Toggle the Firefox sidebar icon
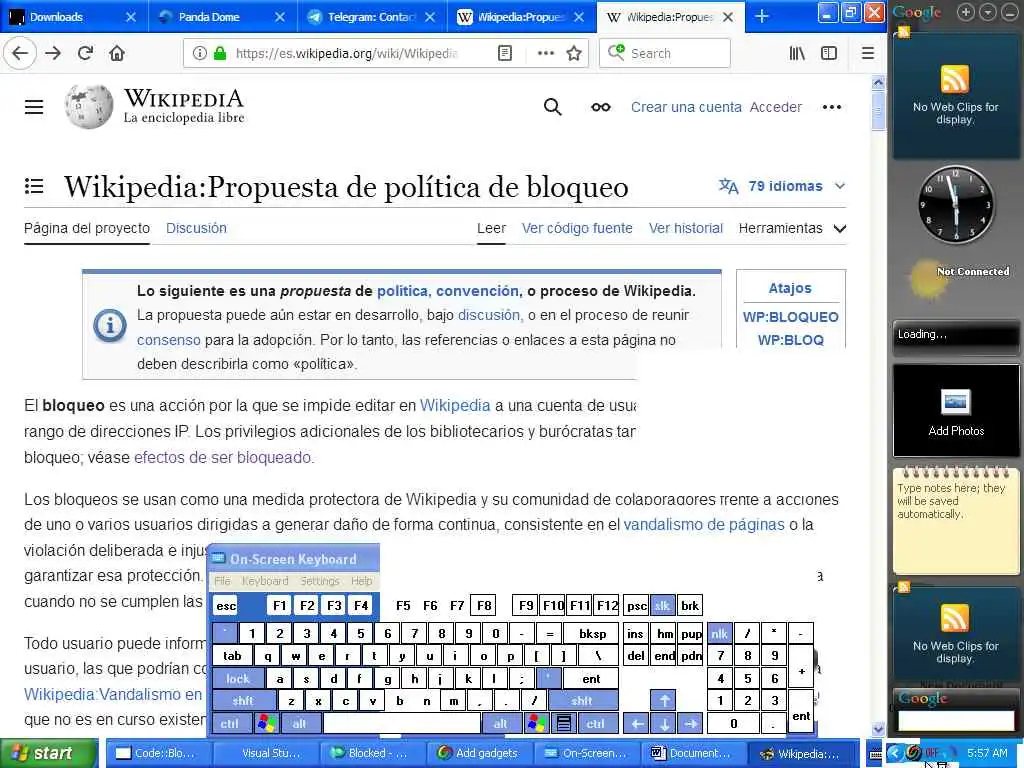 point(829,53)
